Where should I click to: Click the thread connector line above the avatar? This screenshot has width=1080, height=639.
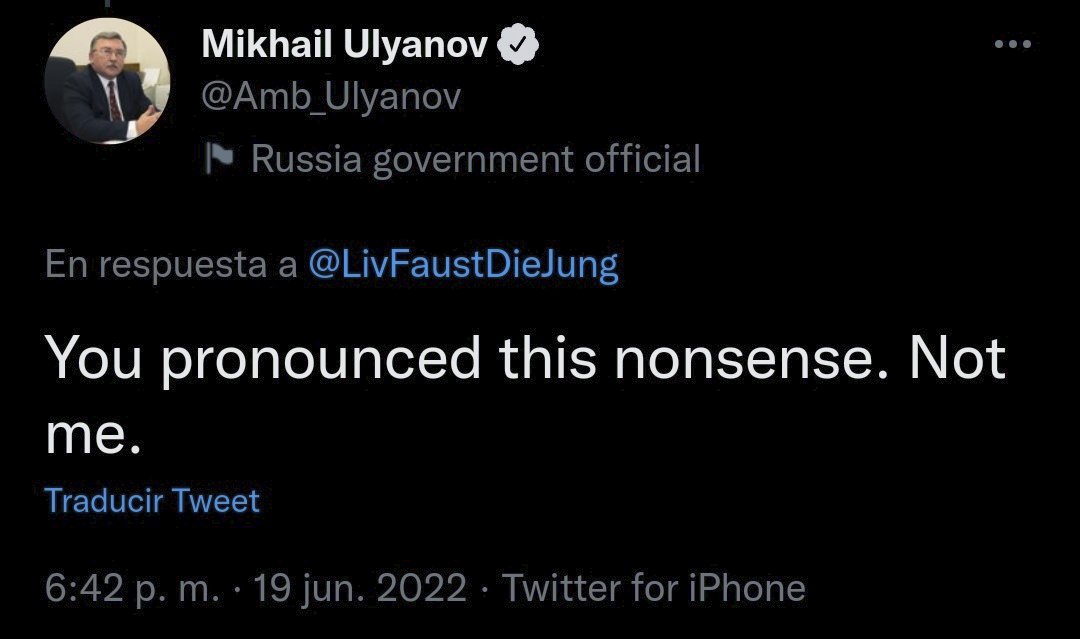107,3
